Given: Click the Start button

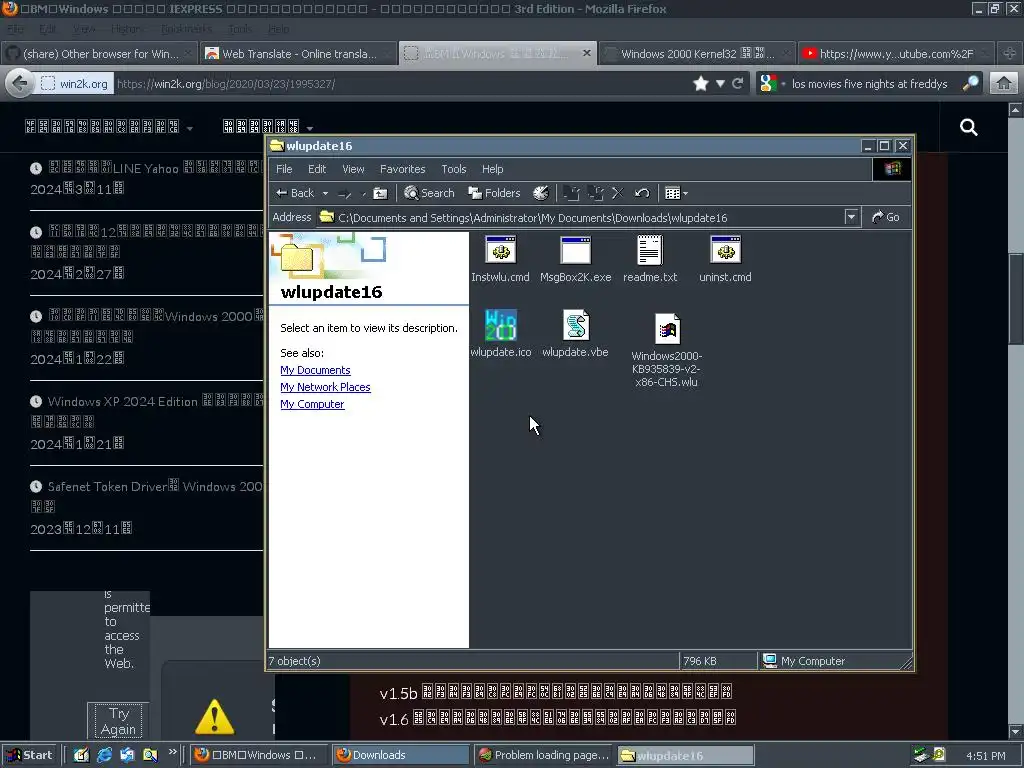Looking at the screenshot, I should (29, 755).
